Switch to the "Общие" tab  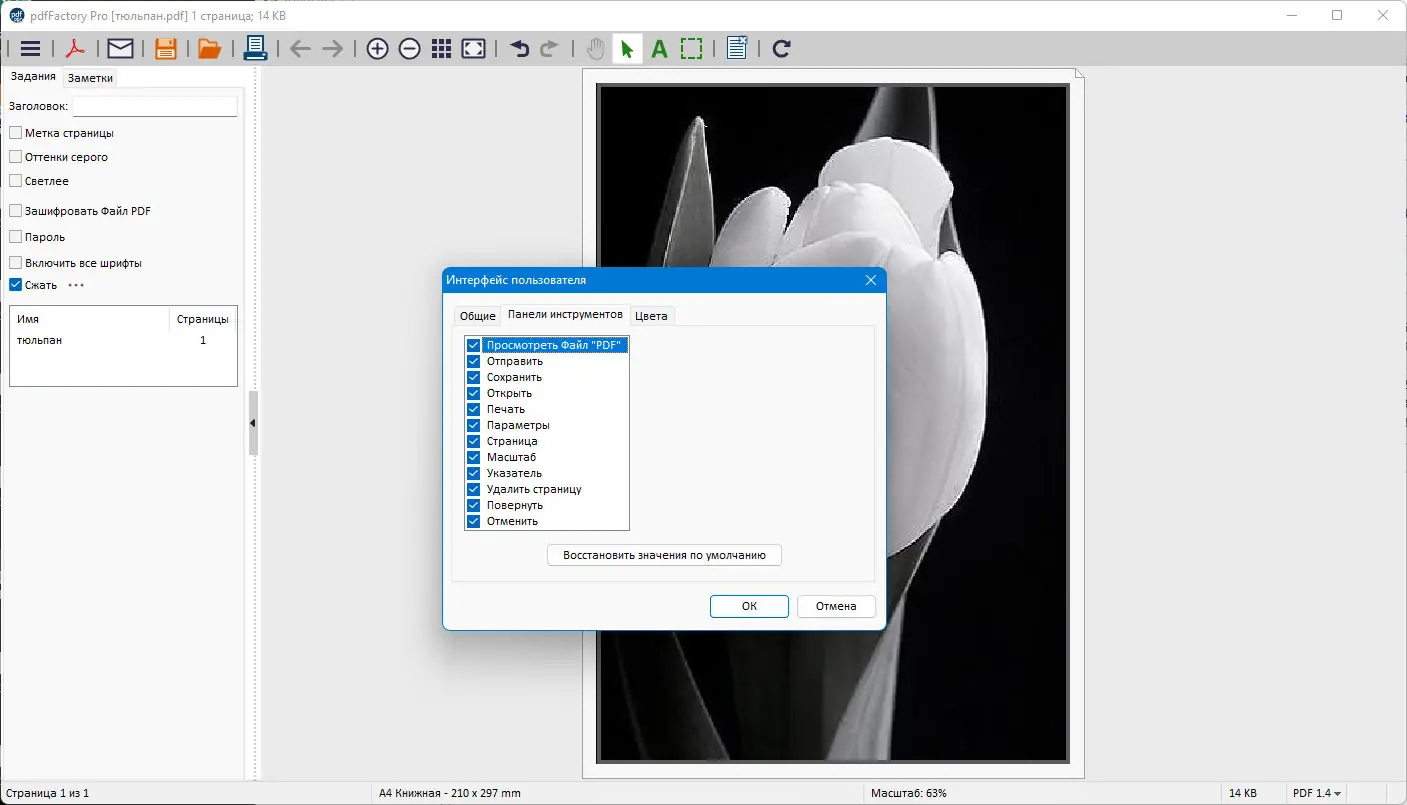(x=477, y=316)
